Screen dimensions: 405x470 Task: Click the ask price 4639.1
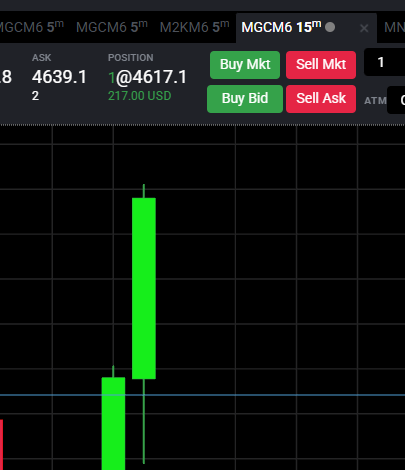(x=59, y=77)
